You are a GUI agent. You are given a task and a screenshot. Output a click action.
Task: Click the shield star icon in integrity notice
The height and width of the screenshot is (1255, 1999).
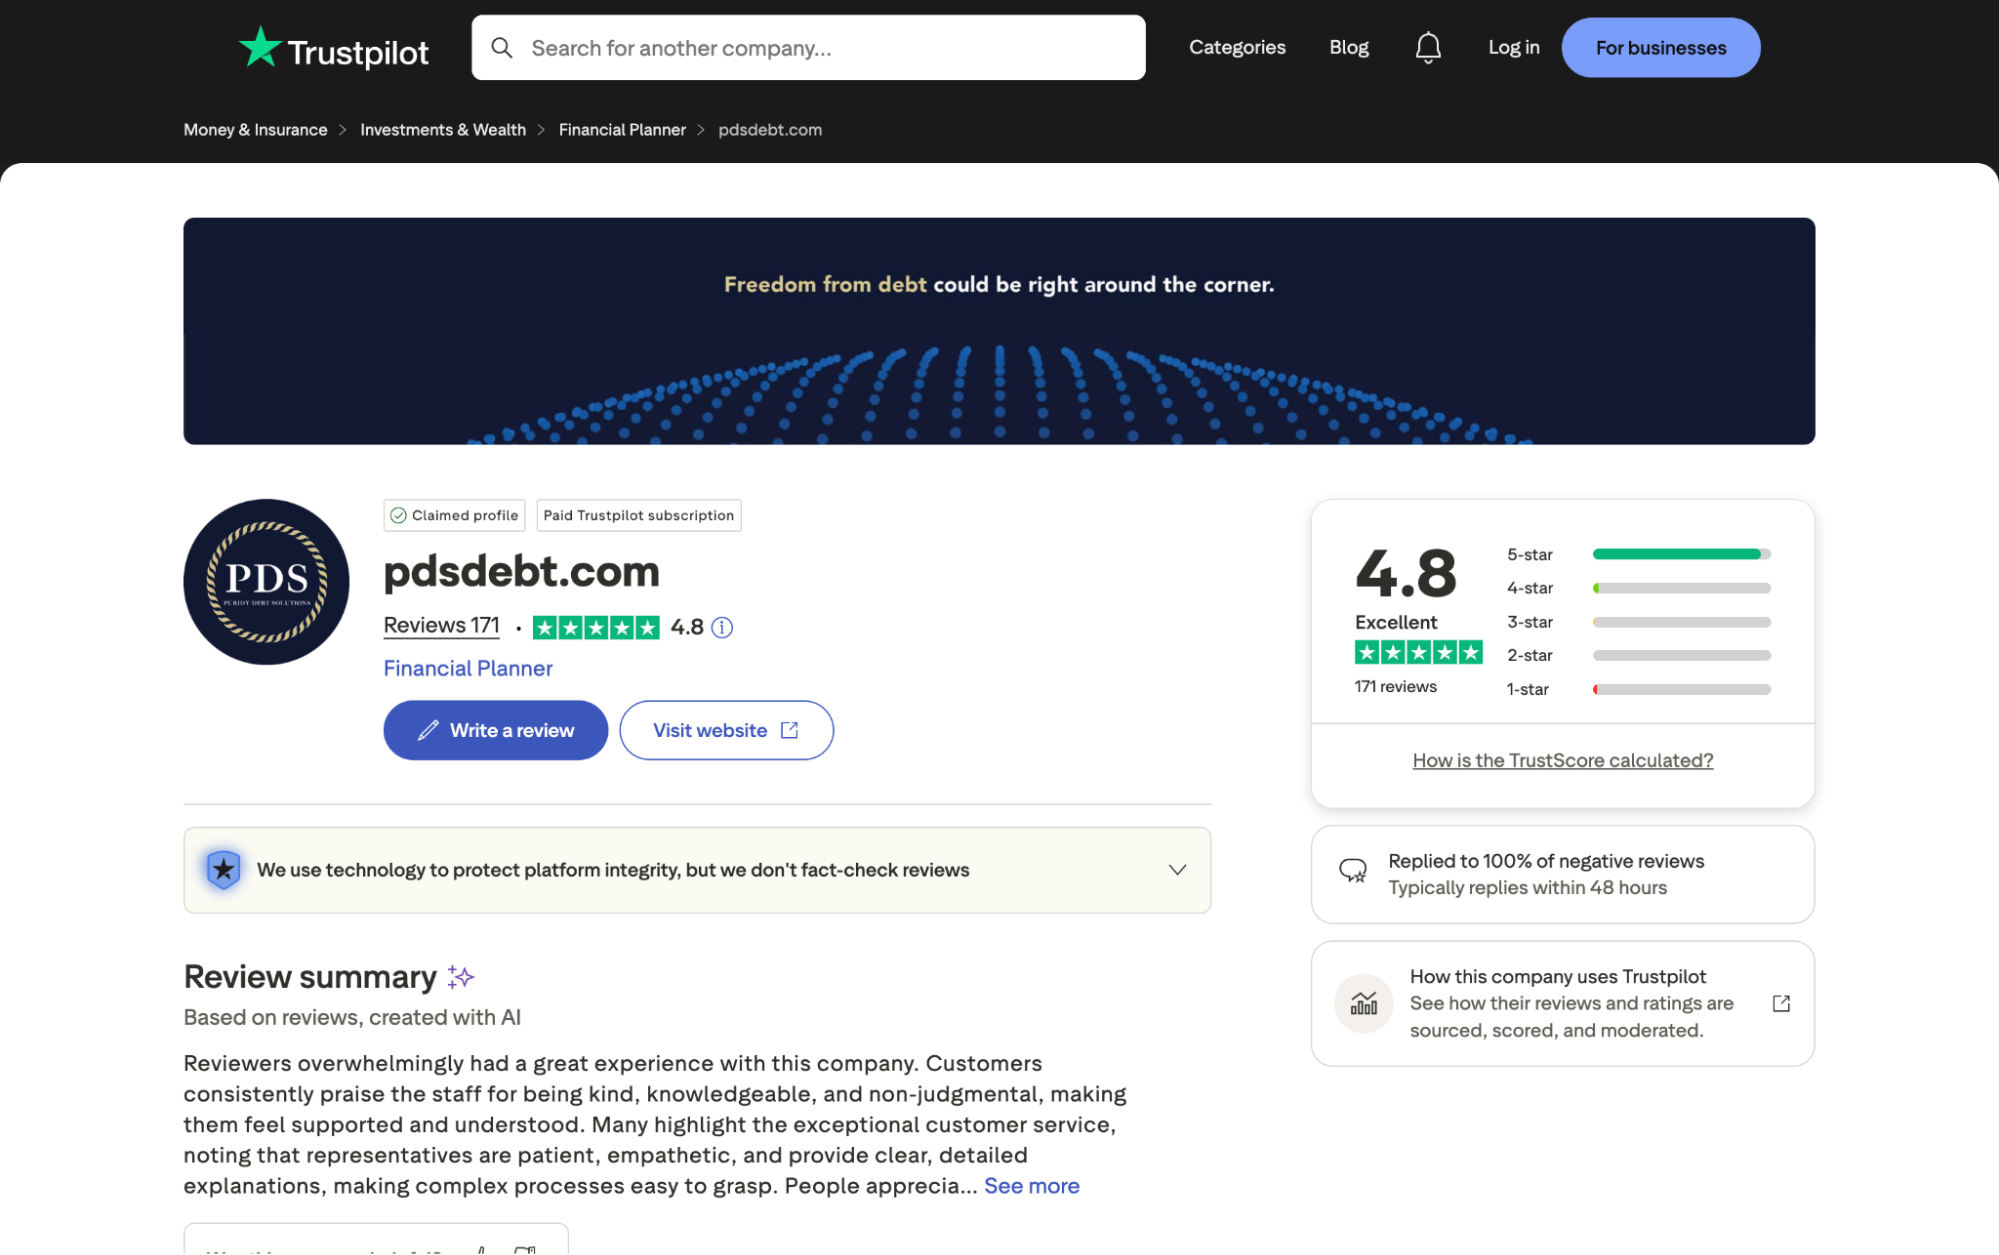click(224, 870)
